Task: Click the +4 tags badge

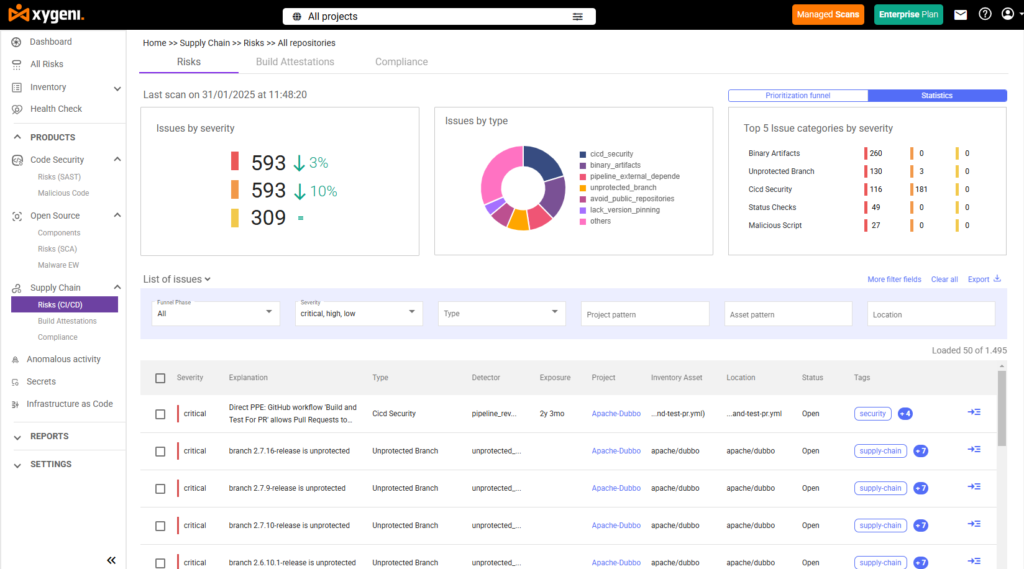Action: [x=904, y=414]
